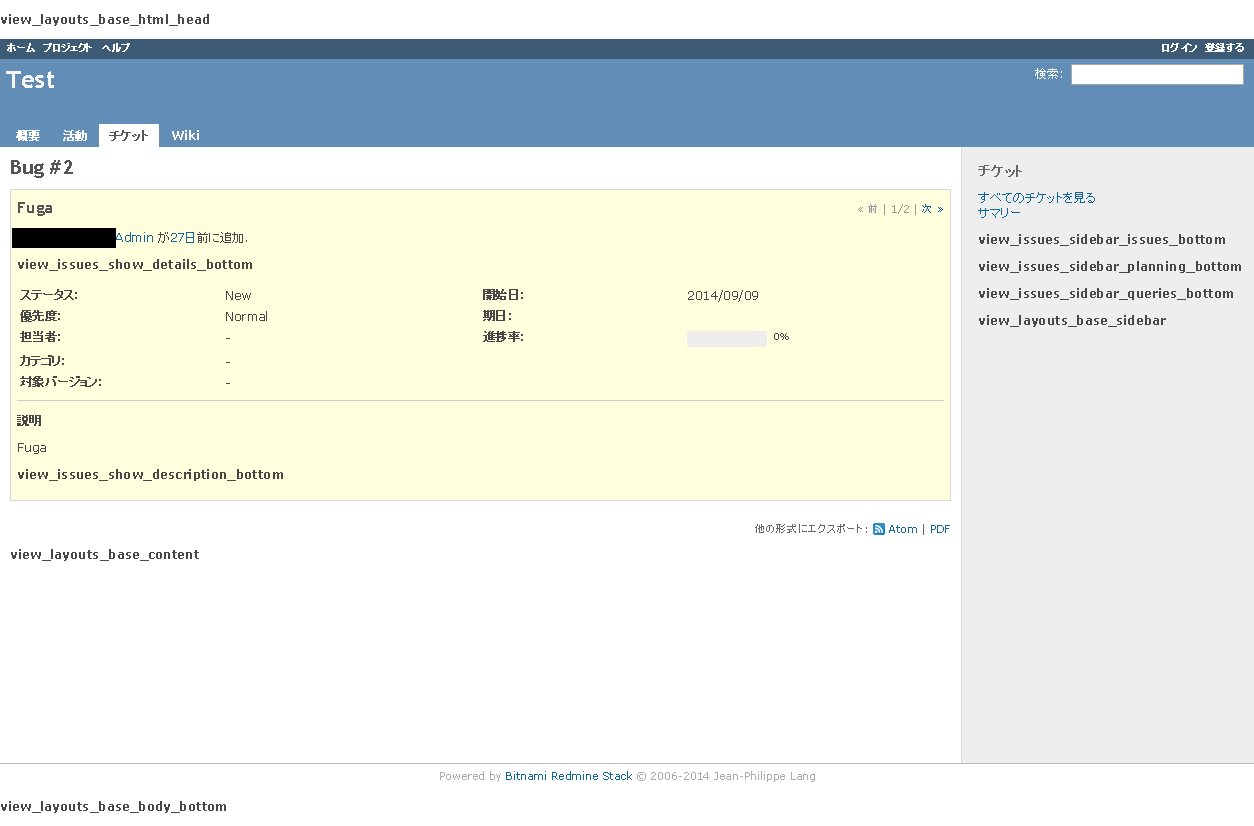Screen dimensions: 1254x826
Task: Export the issue via Atom
Action: [902, 529]
